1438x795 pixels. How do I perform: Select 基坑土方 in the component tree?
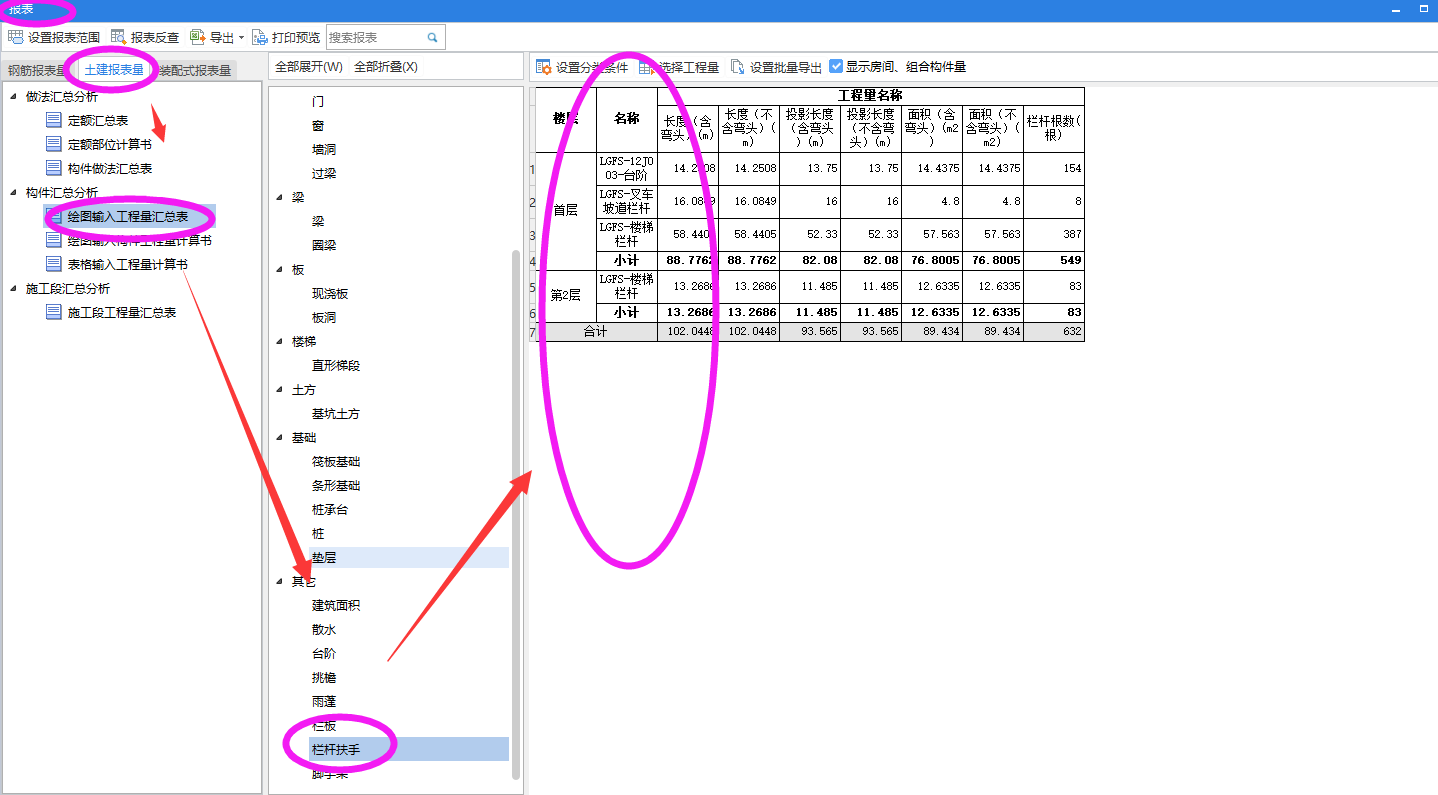[x=336, y=413]
